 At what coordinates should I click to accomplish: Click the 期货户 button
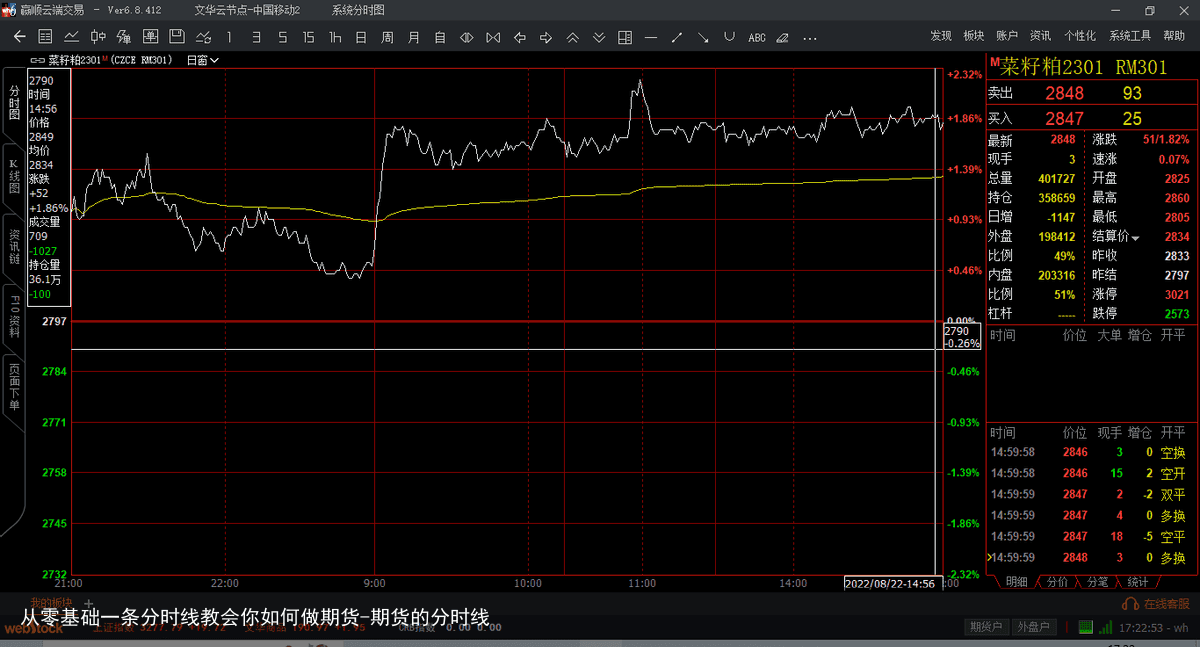(985, 627)
